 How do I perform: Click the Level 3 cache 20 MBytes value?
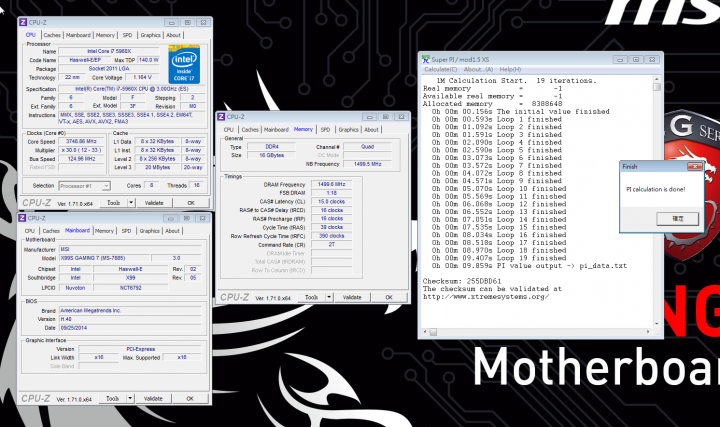click(158, 168)
